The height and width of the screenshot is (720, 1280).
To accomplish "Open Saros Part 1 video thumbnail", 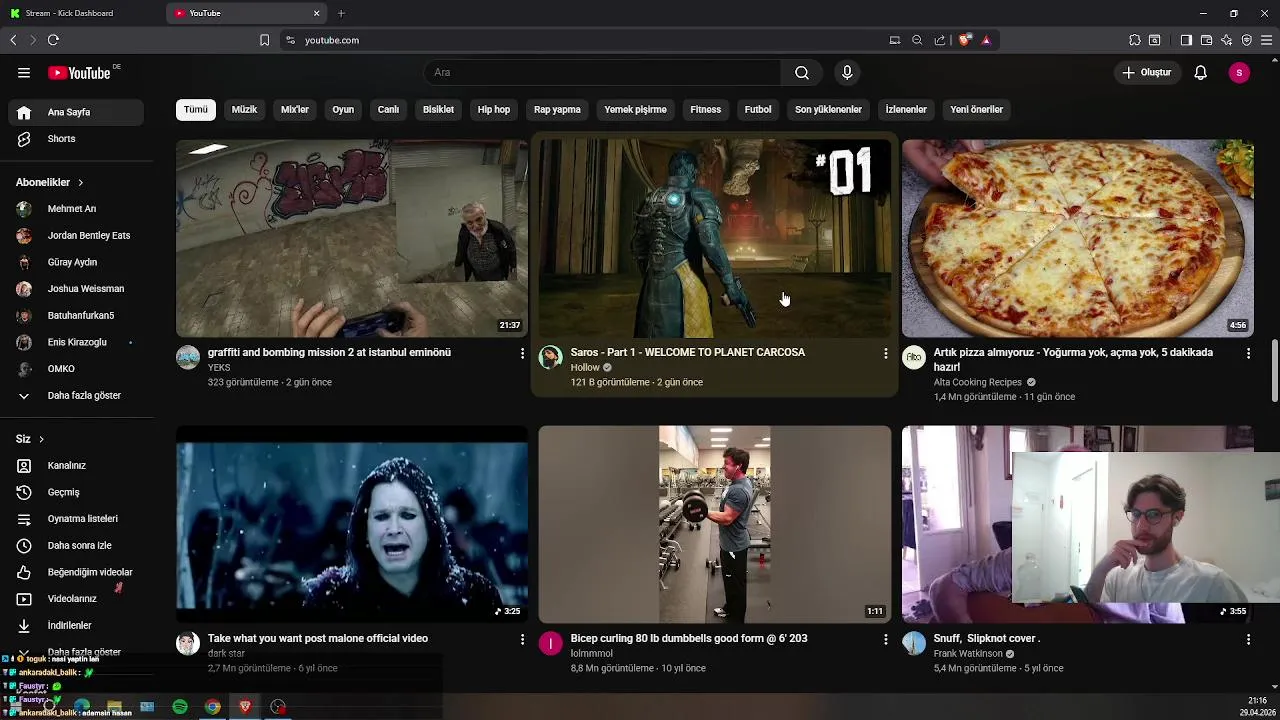I will tap(714, 238).
